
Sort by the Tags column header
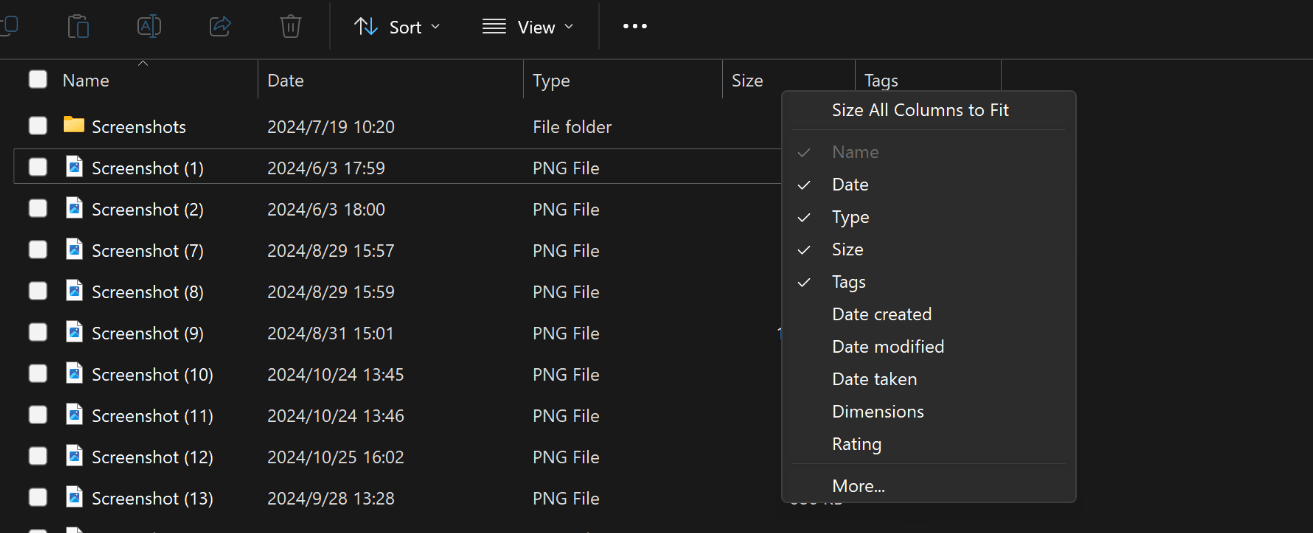881,80
